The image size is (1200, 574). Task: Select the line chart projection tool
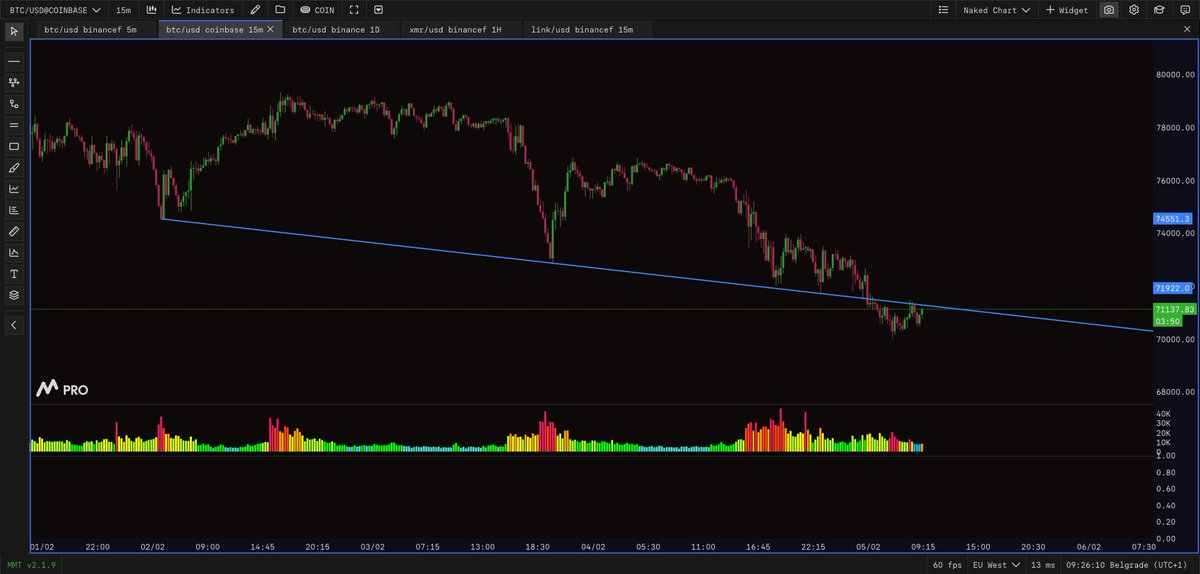14,188
